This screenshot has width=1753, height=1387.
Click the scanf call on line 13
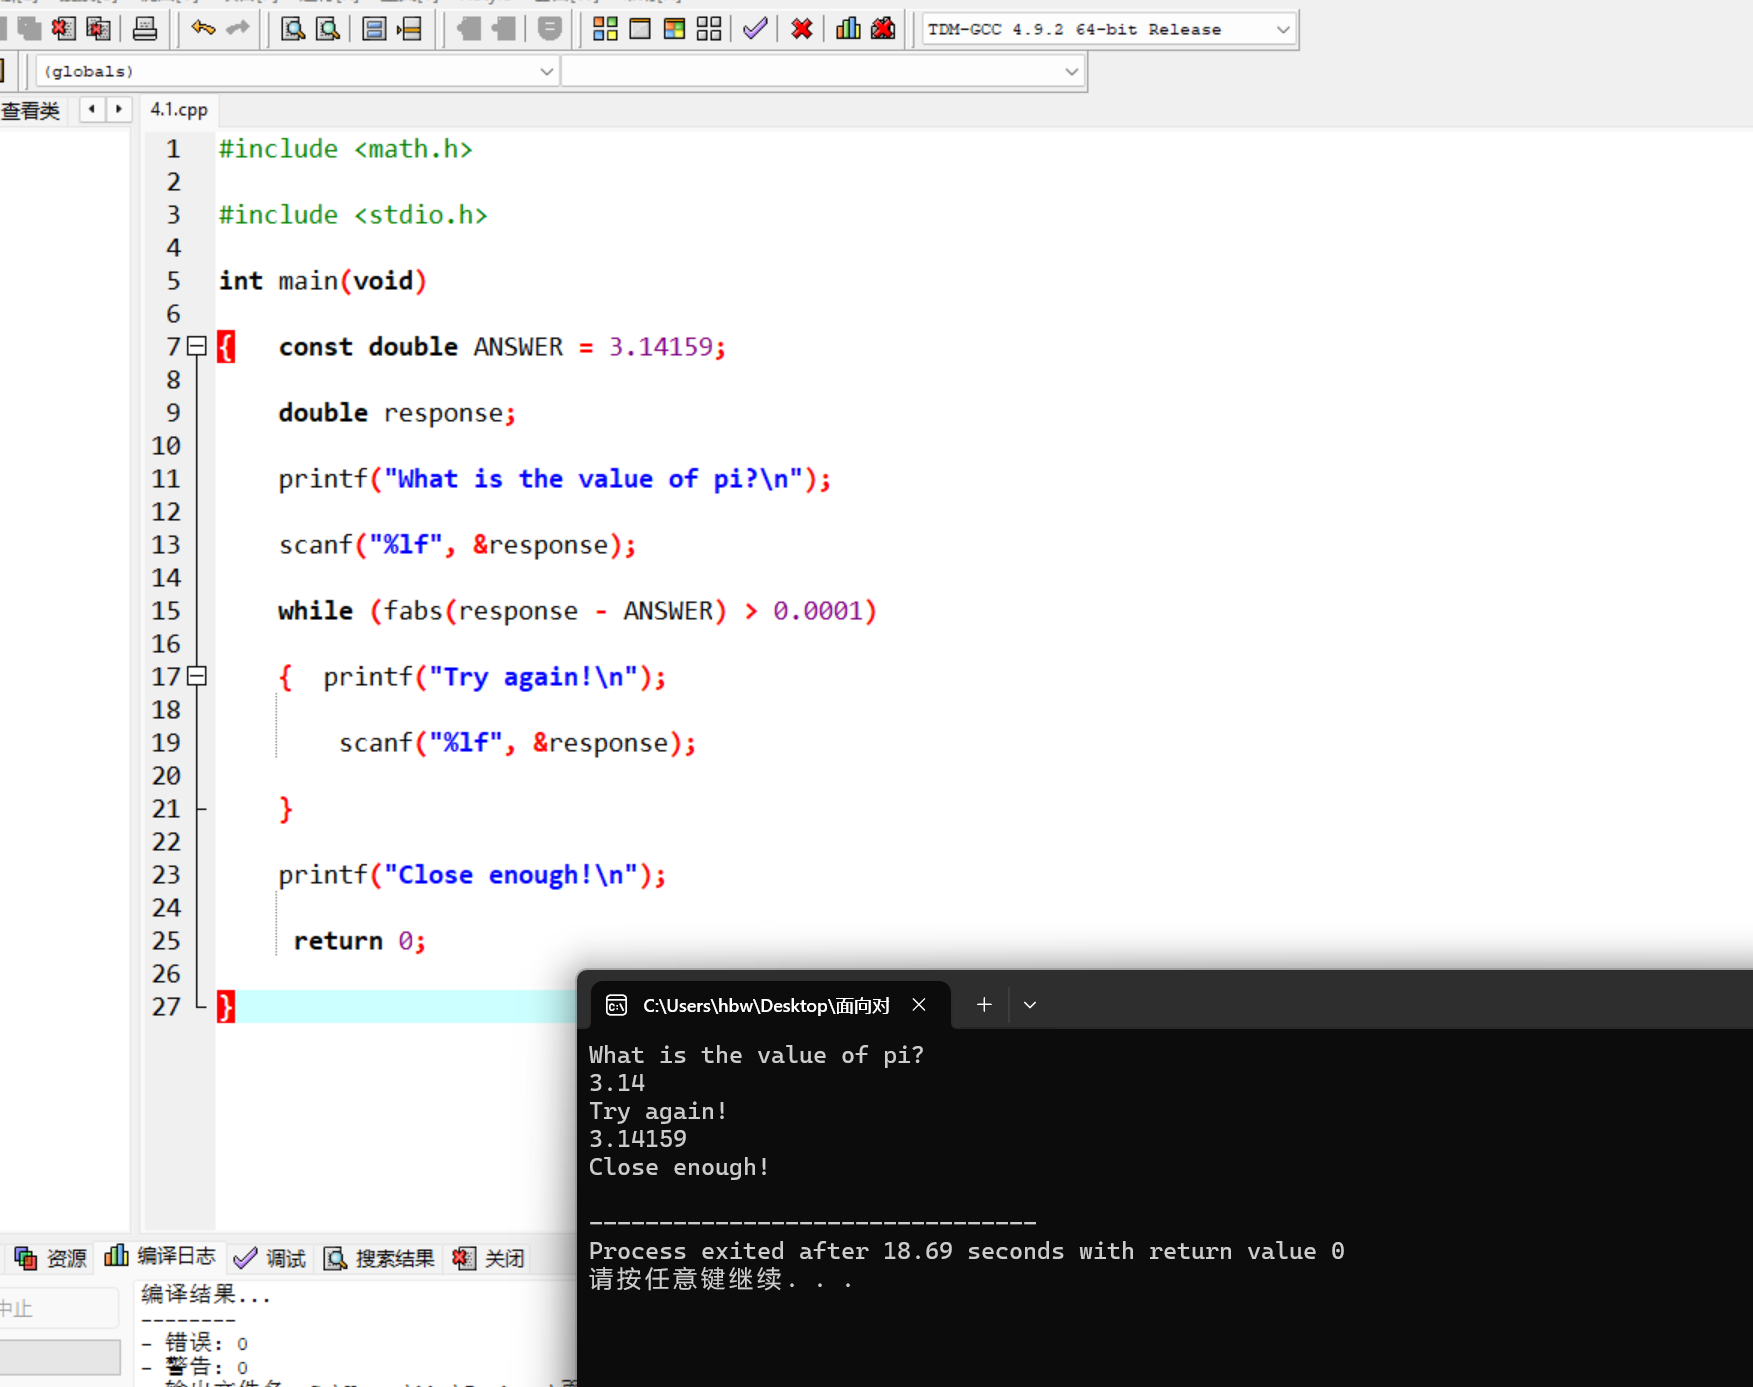coord(457,545)
